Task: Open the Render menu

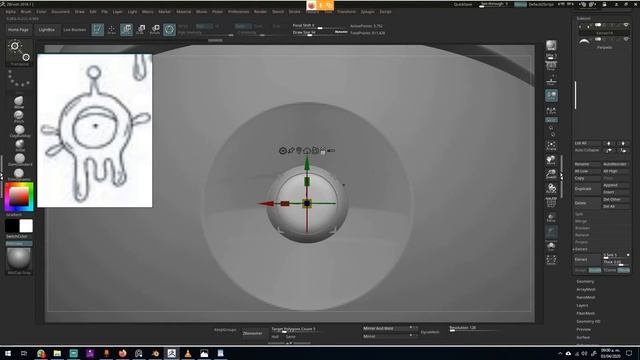Action: [260, 12]
